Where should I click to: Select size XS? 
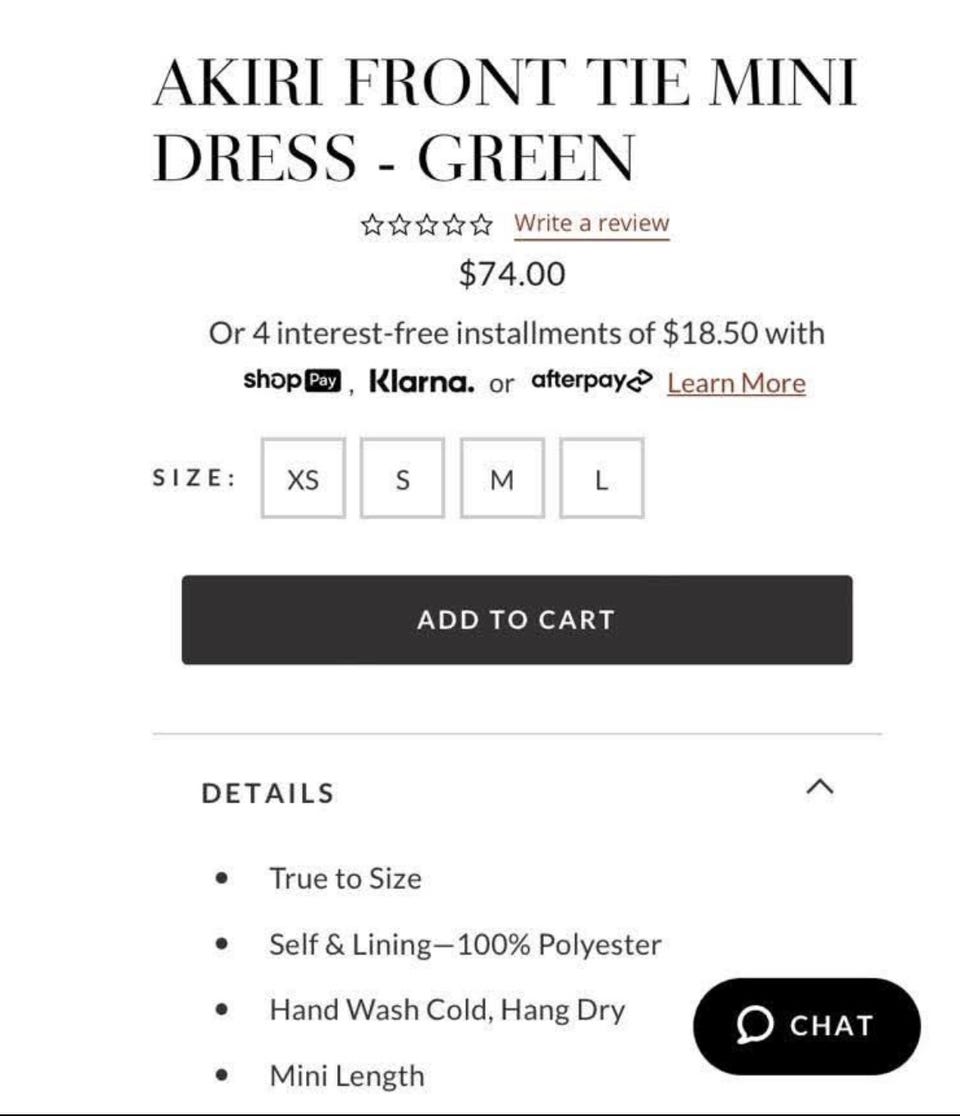pos(303,479)
